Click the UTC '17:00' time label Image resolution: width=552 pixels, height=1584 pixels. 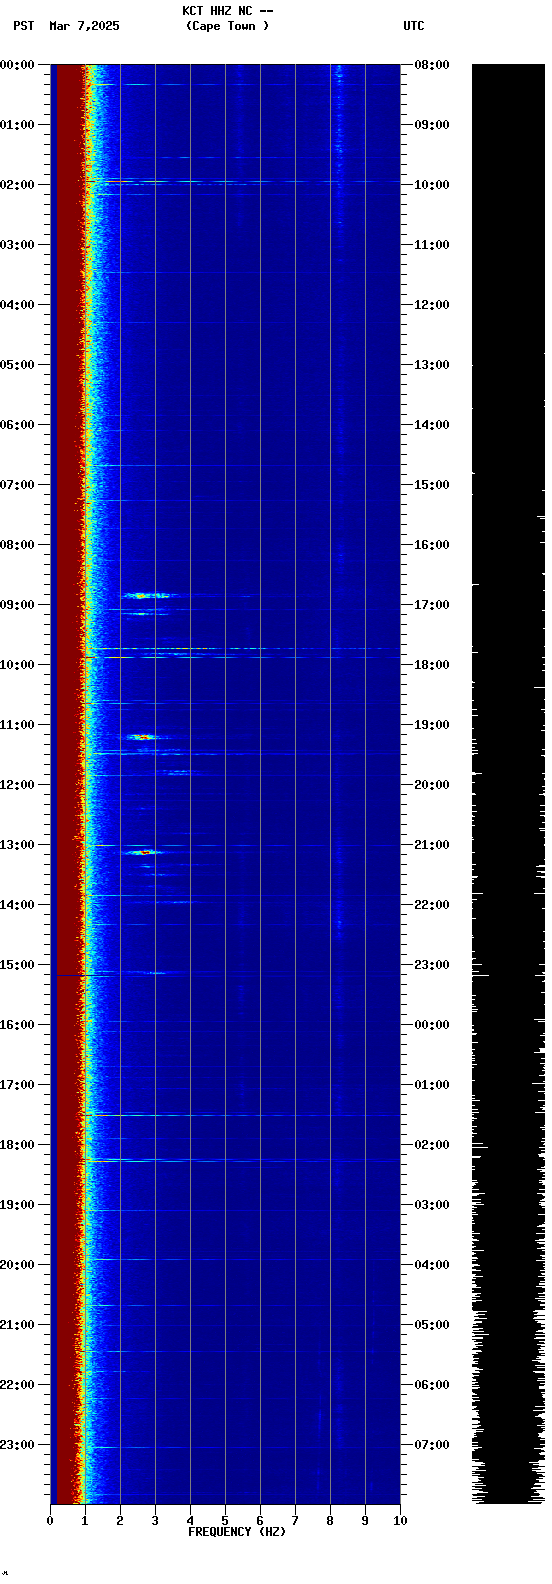431,605
